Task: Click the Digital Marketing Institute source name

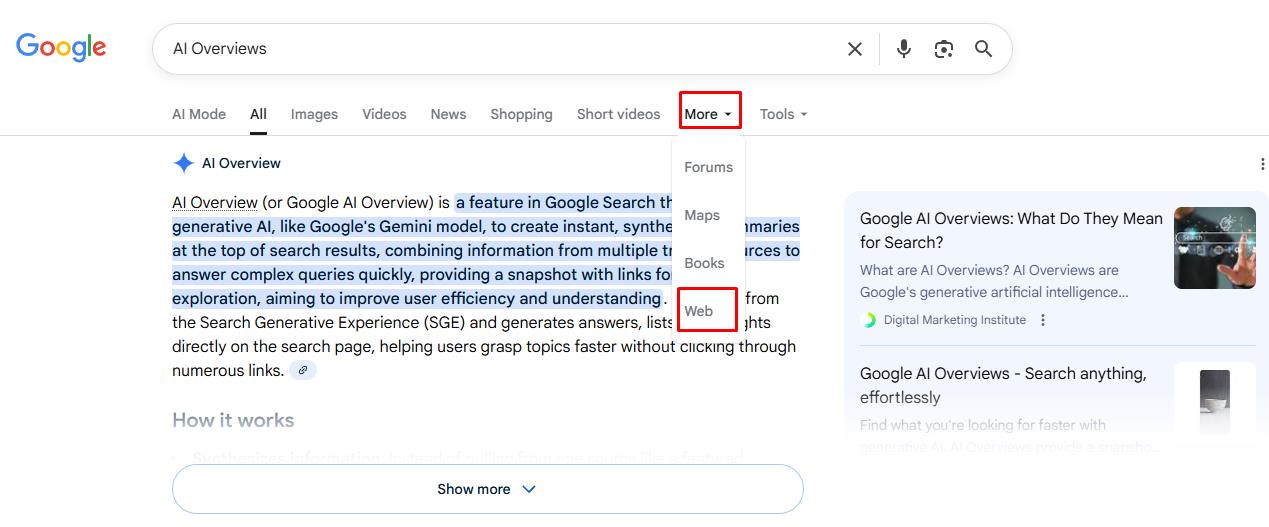Action: click(954, 320)
